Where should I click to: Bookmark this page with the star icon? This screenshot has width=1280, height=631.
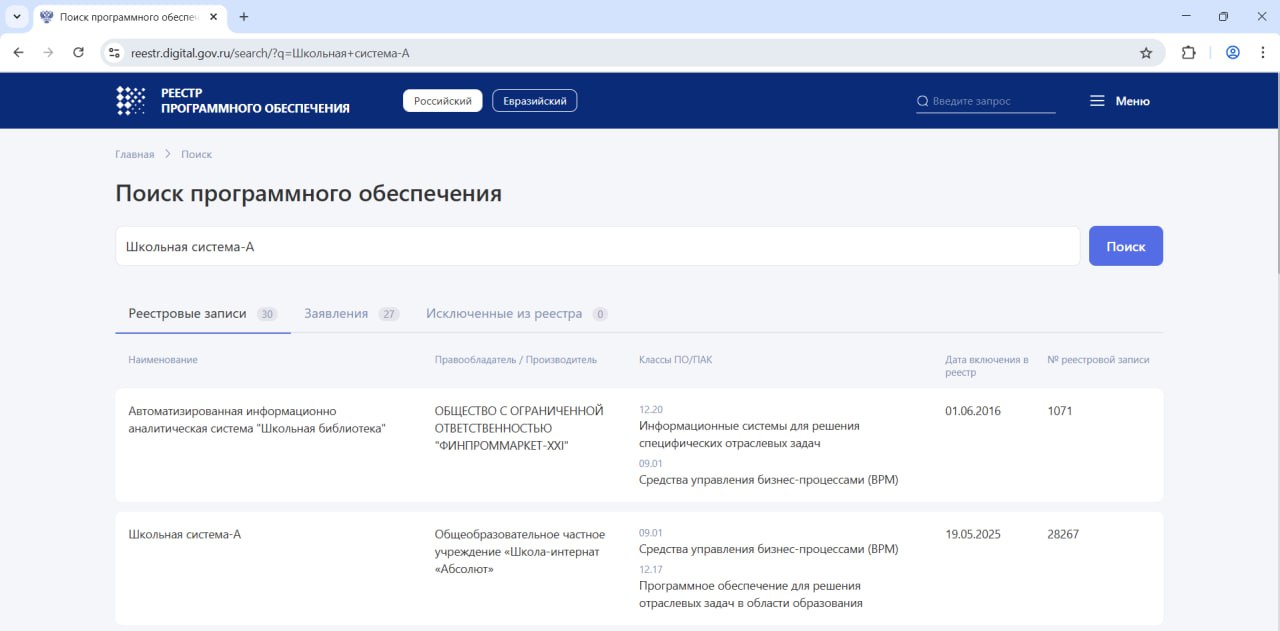pos(1146,53)
